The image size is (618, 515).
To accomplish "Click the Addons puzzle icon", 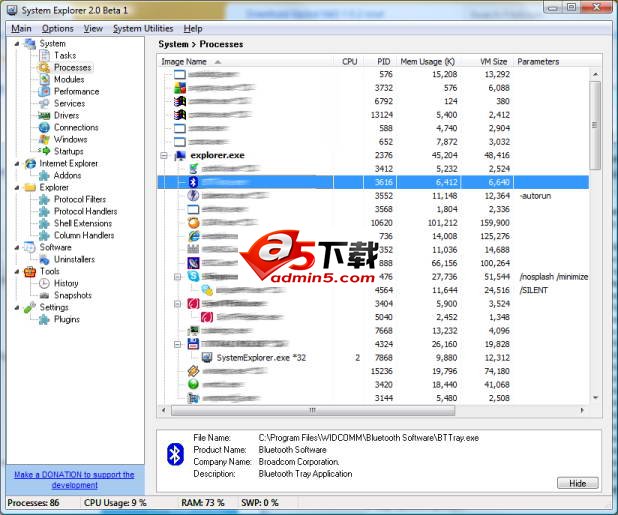I will (44, 175).
